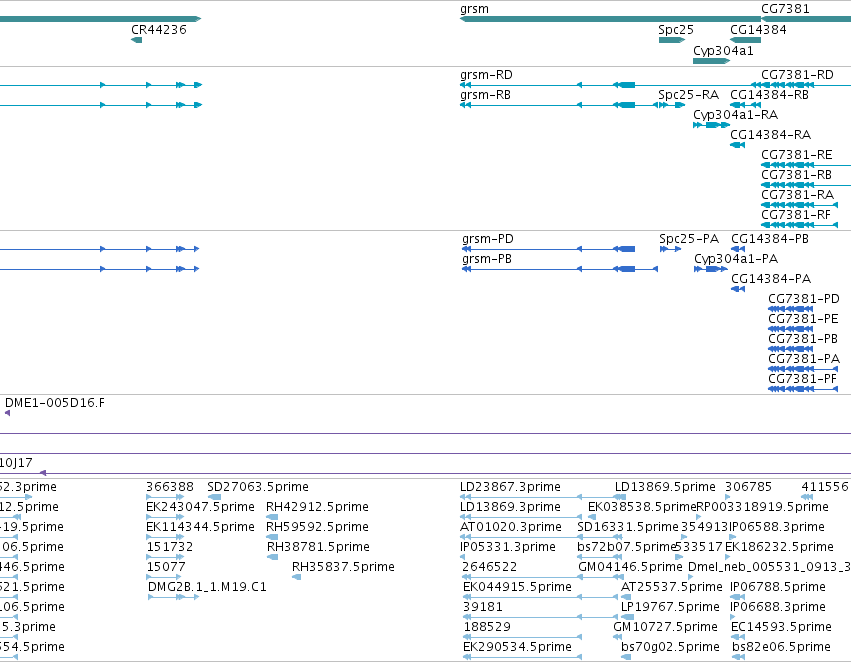The height and width of the screenshot is (662, 851).
Task: Open the RH42912.5prime EST label
Action: pos(317,507)
